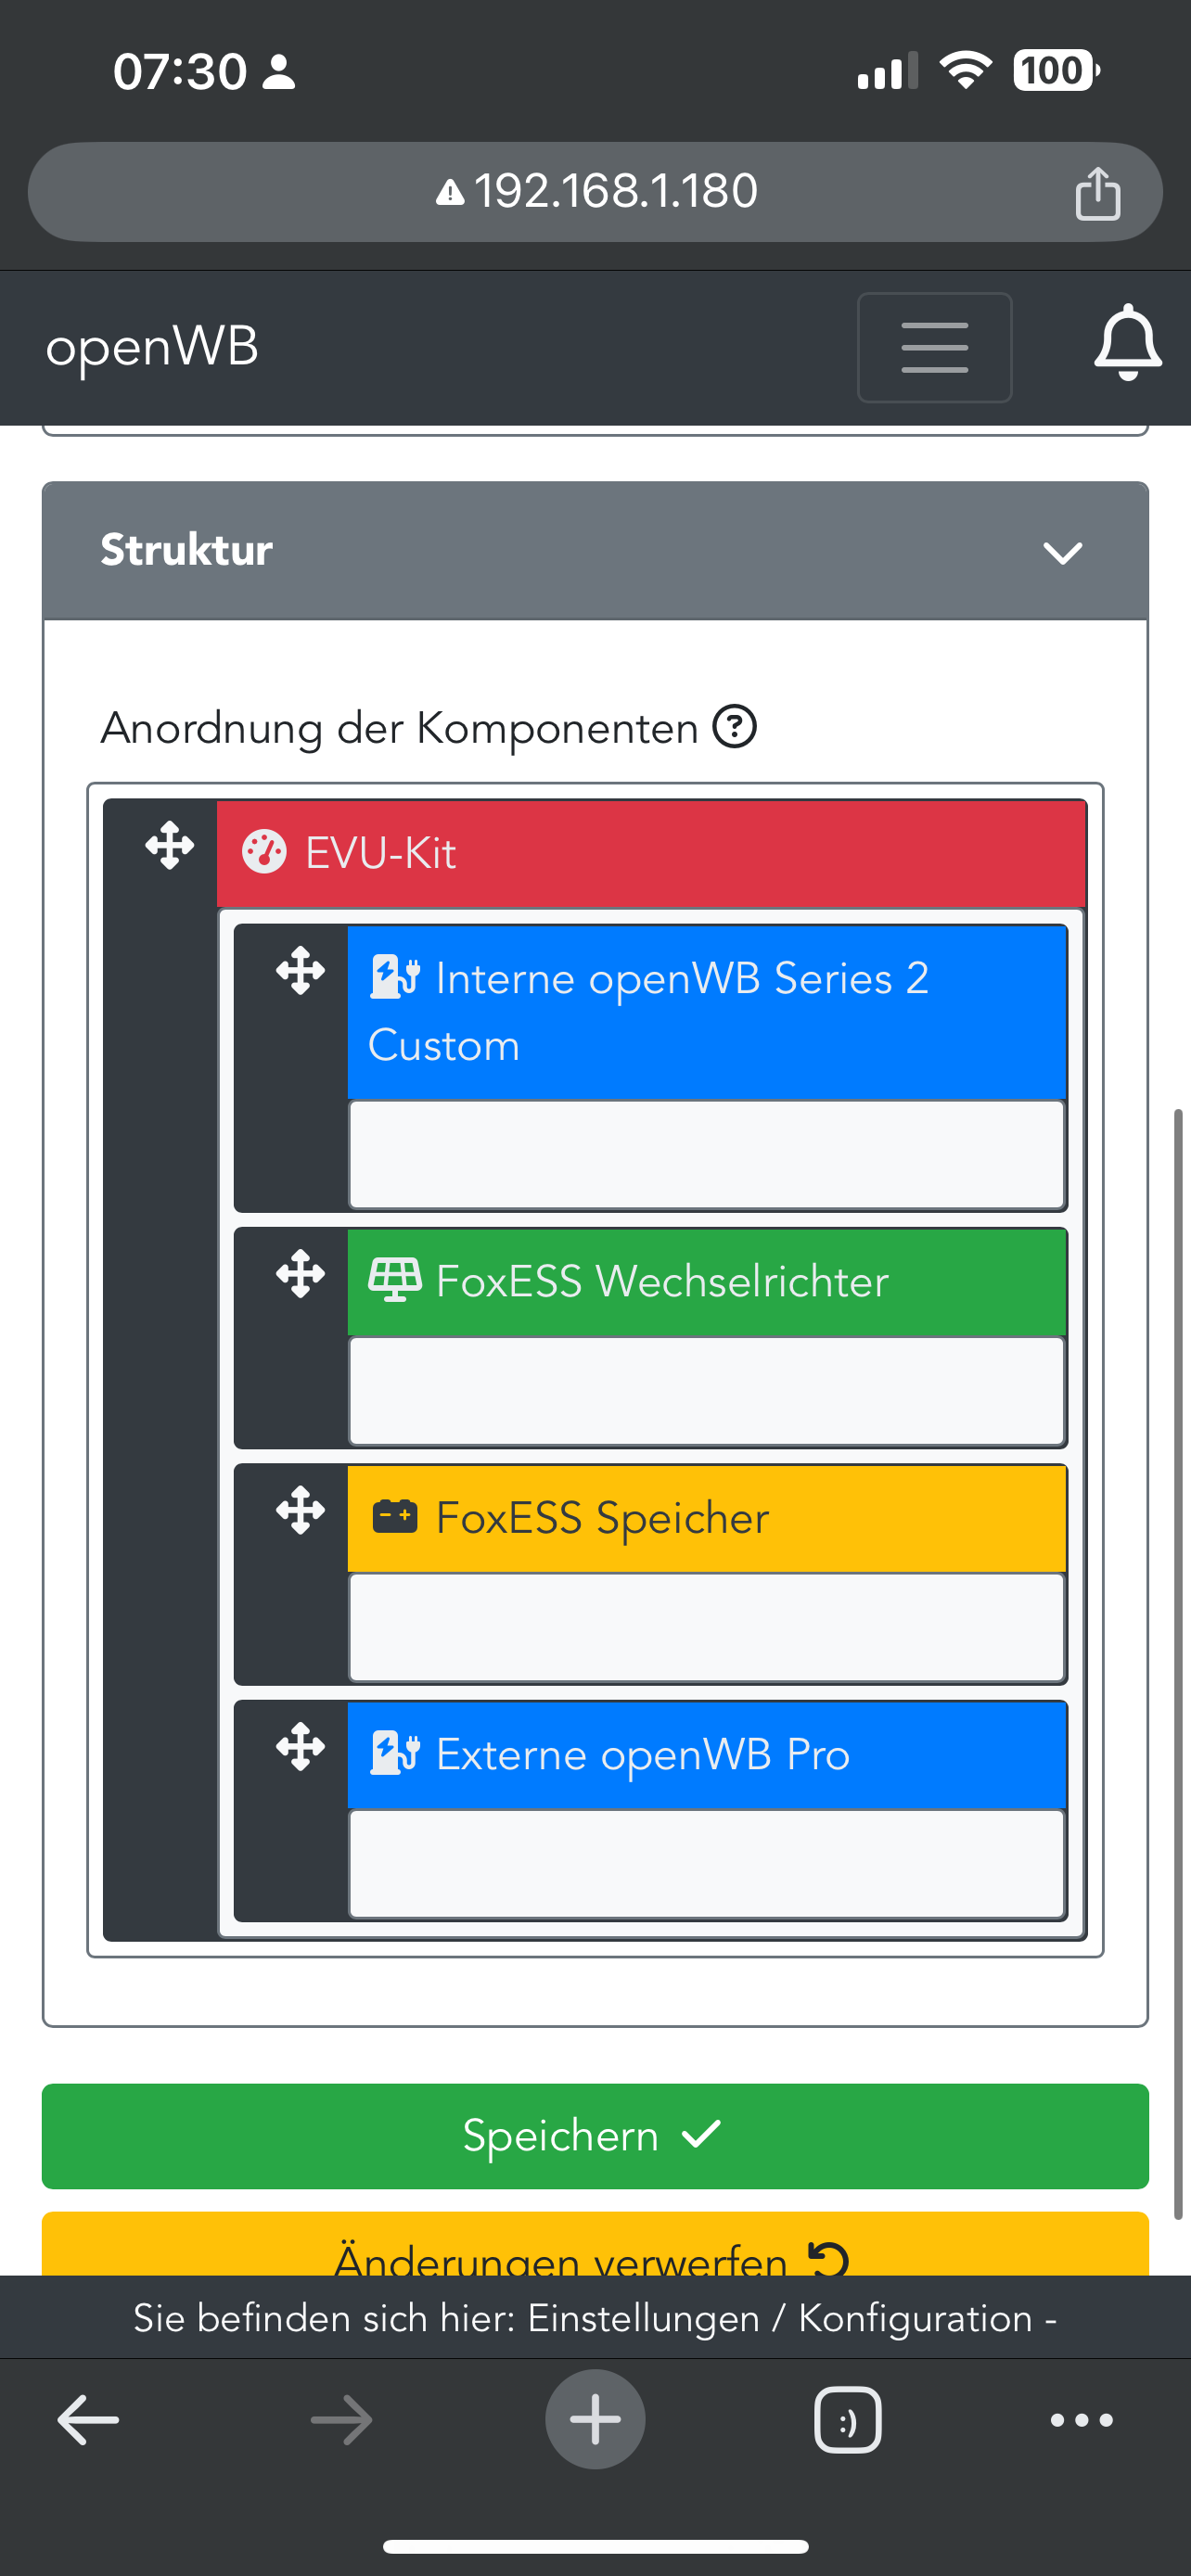Click the move handle for FoxESS Speicher
The width and height of the screenshot is (1191, 2576).
pyautogui.click(x=300, y=1510)
